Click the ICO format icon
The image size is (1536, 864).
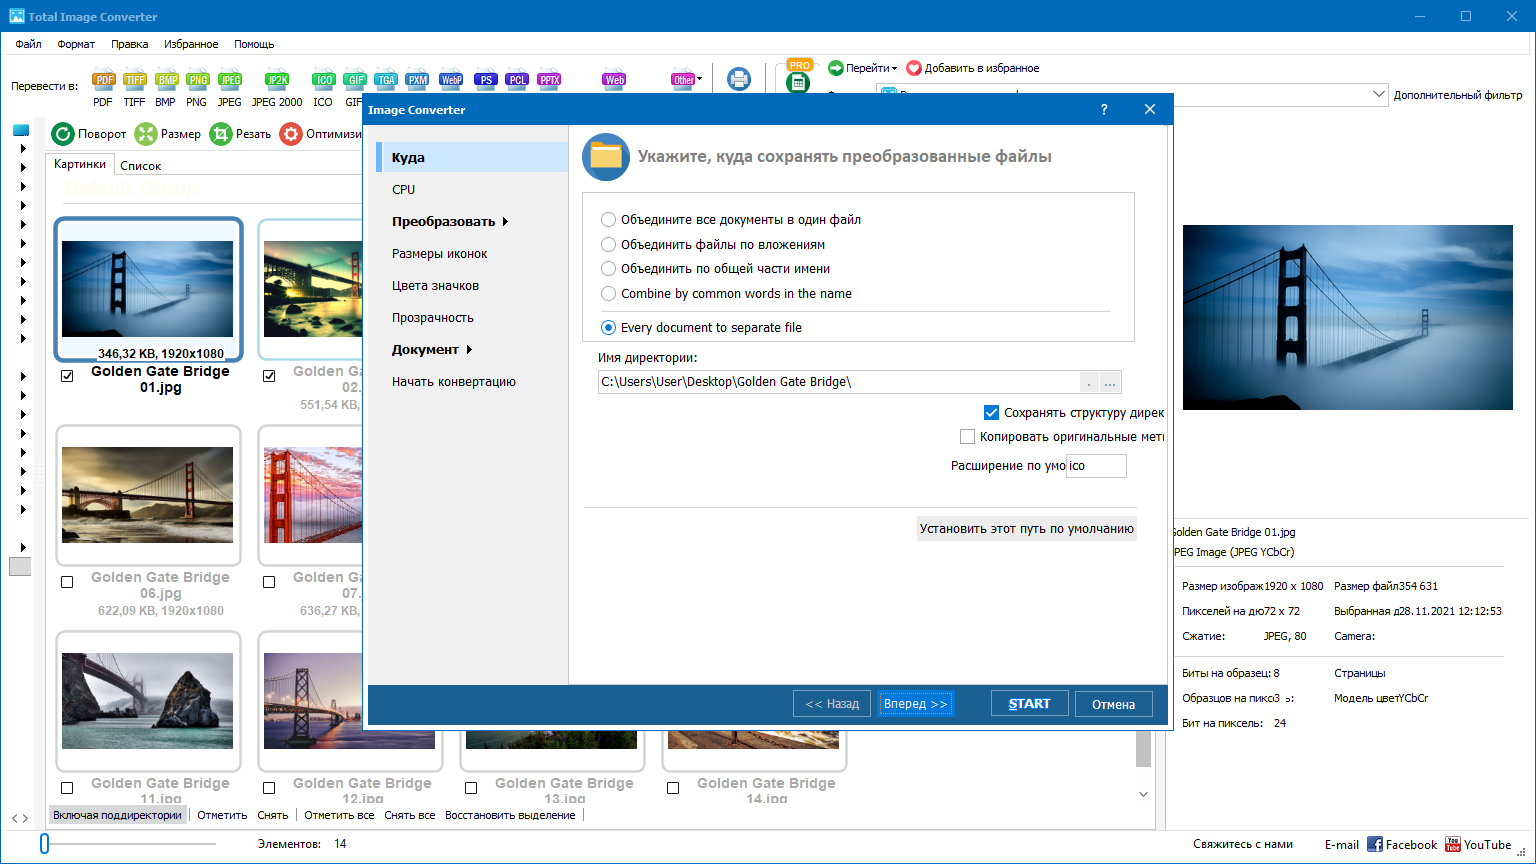coord(322,81)
